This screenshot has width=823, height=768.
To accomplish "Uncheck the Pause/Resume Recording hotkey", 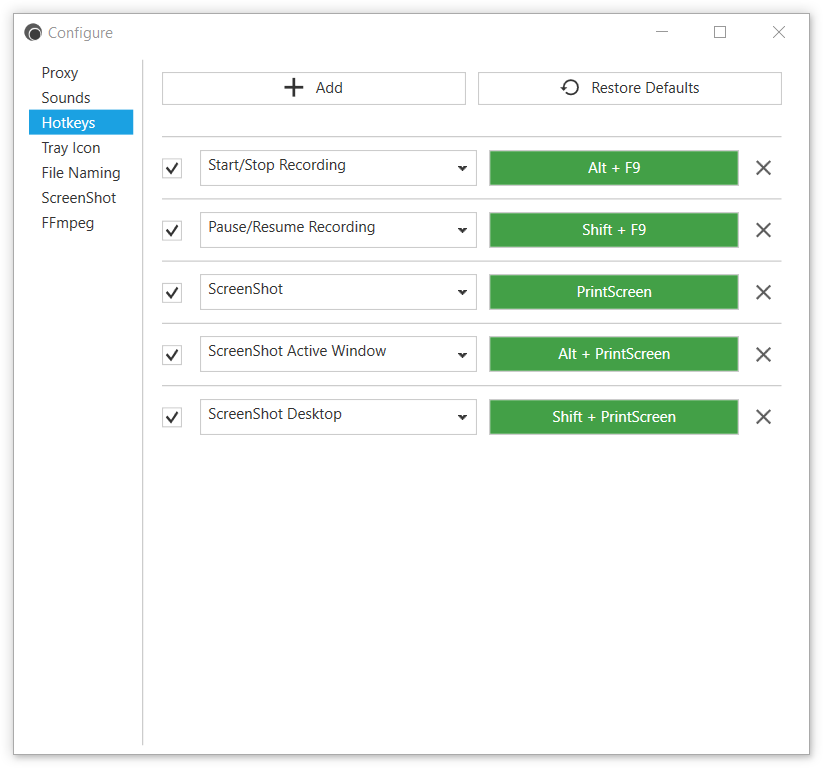I will click(x=172, y=230).
